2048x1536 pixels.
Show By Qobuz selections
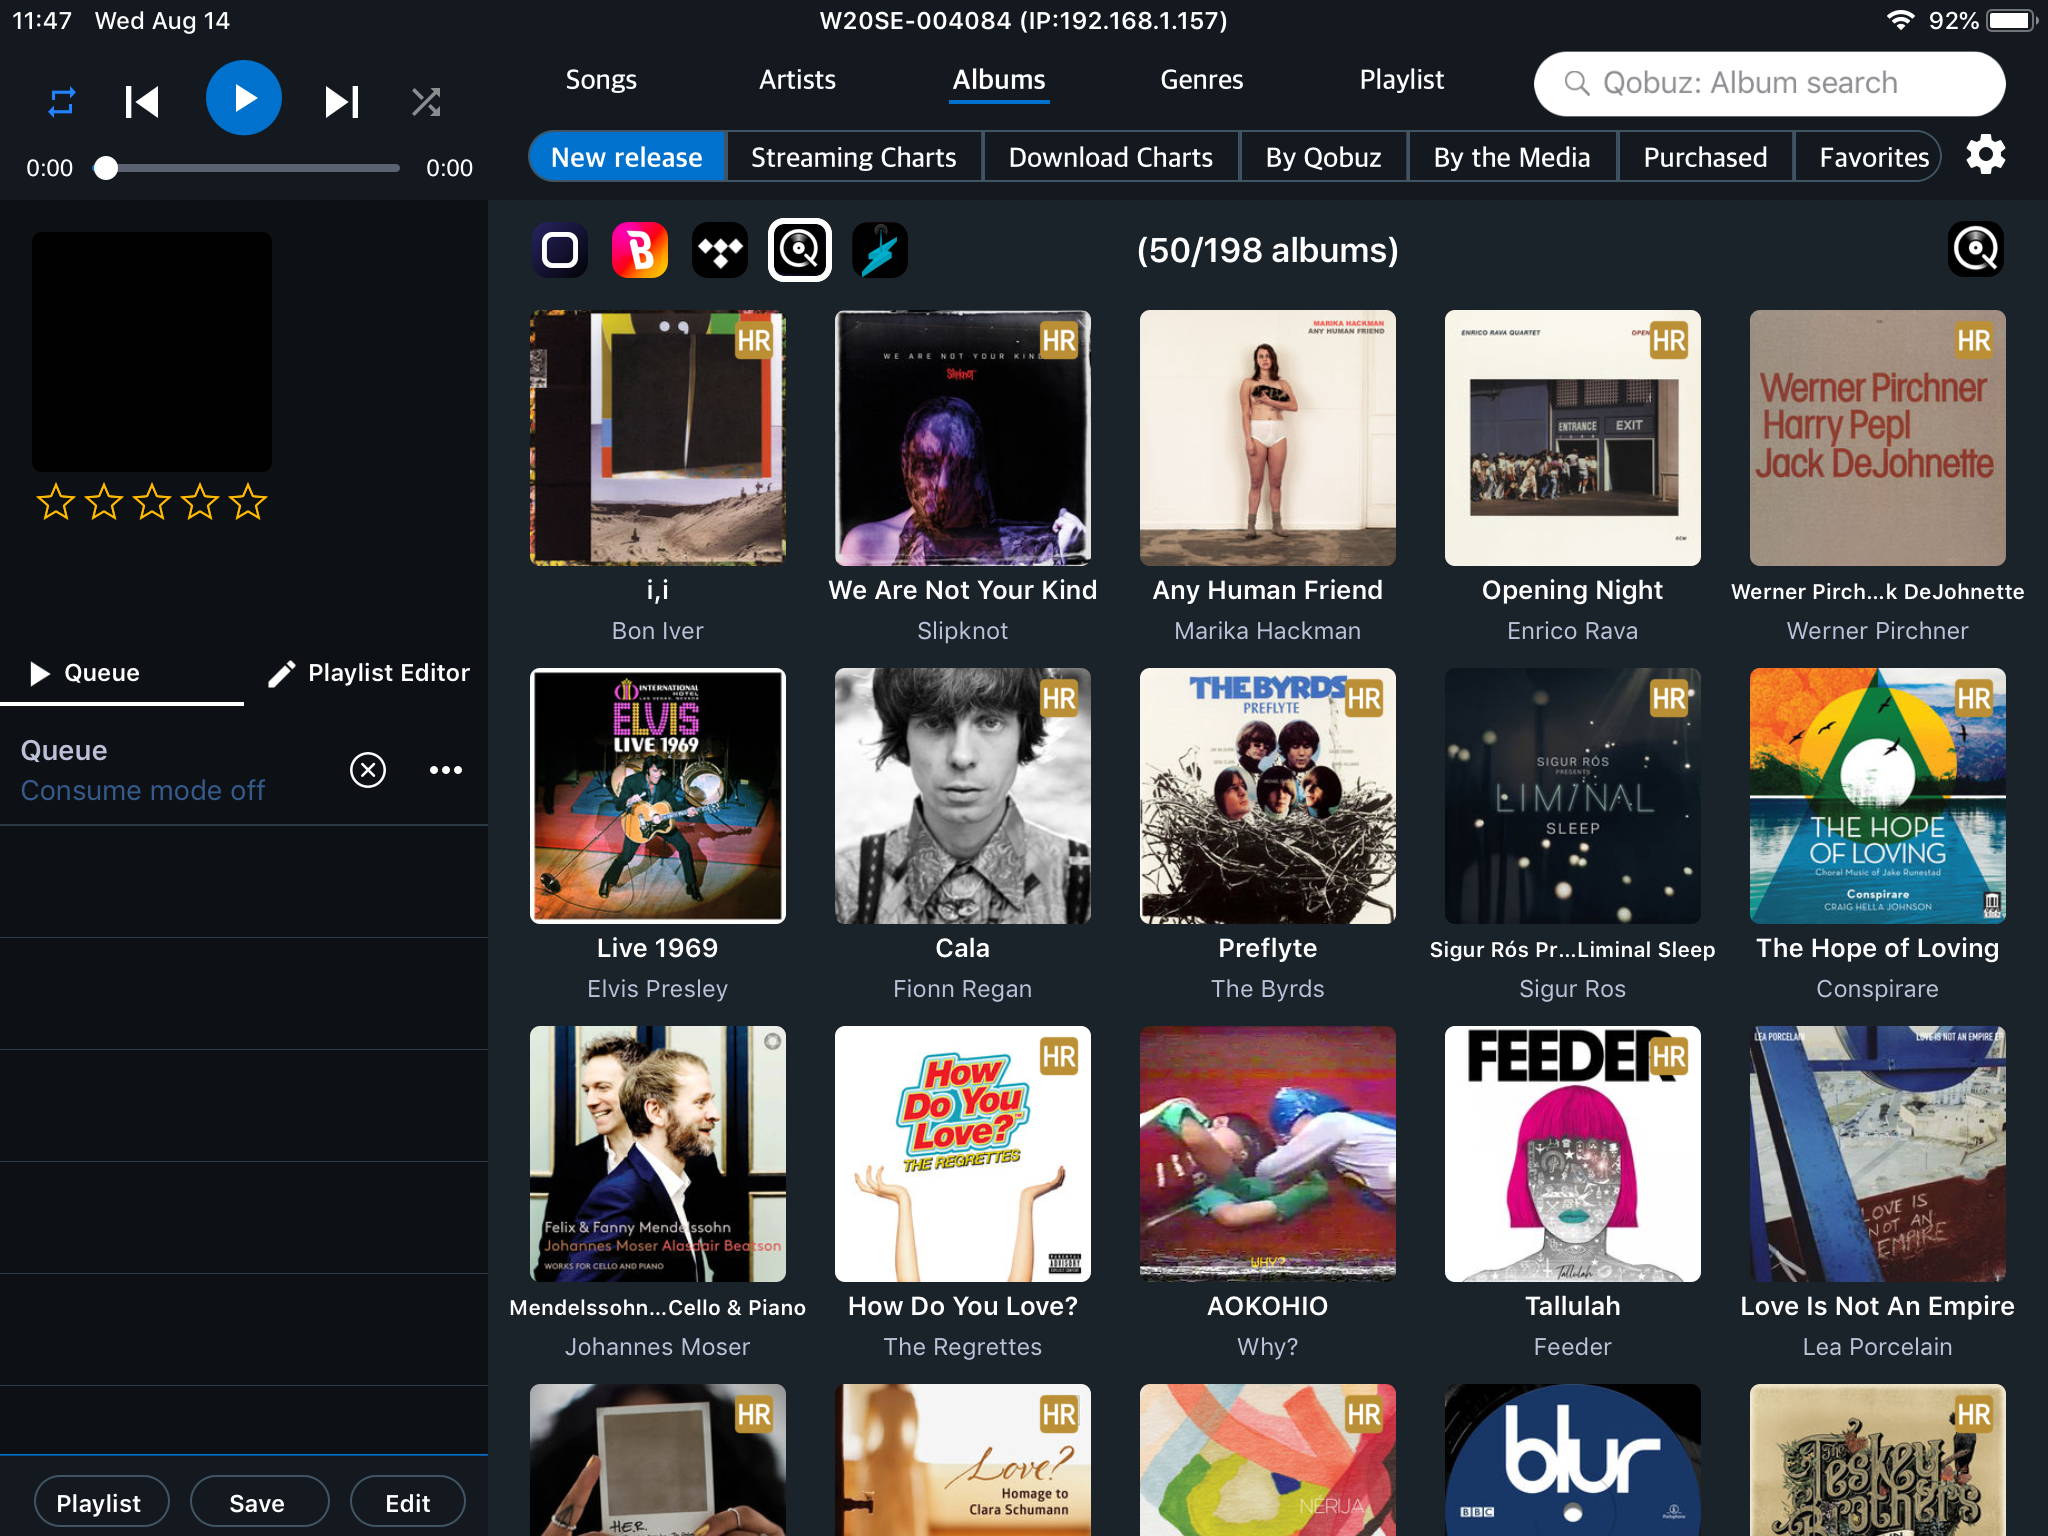coord(1323,157)
